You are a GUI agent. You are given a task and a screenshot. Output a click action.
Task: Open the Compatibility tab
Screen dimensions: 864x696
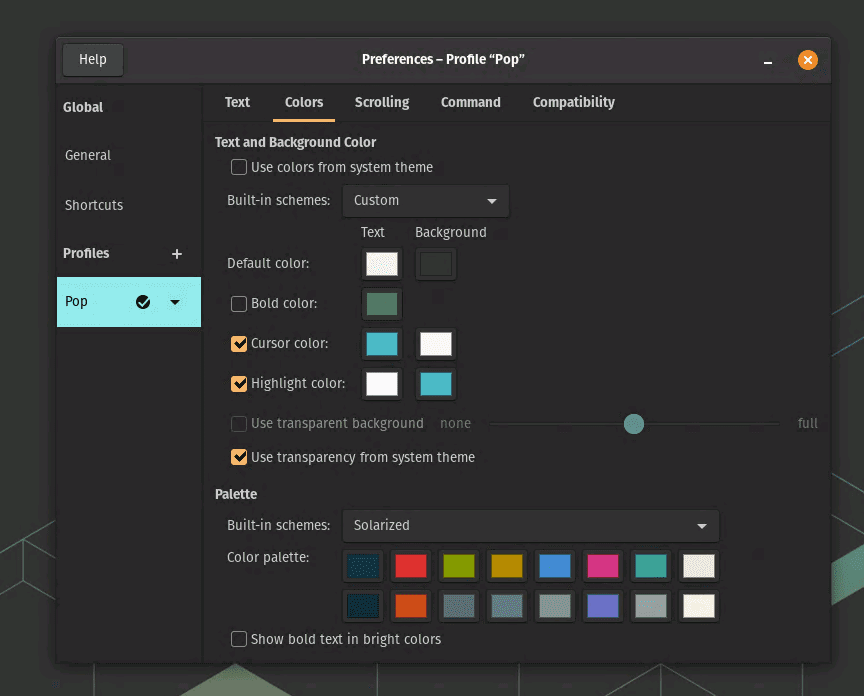573,102
